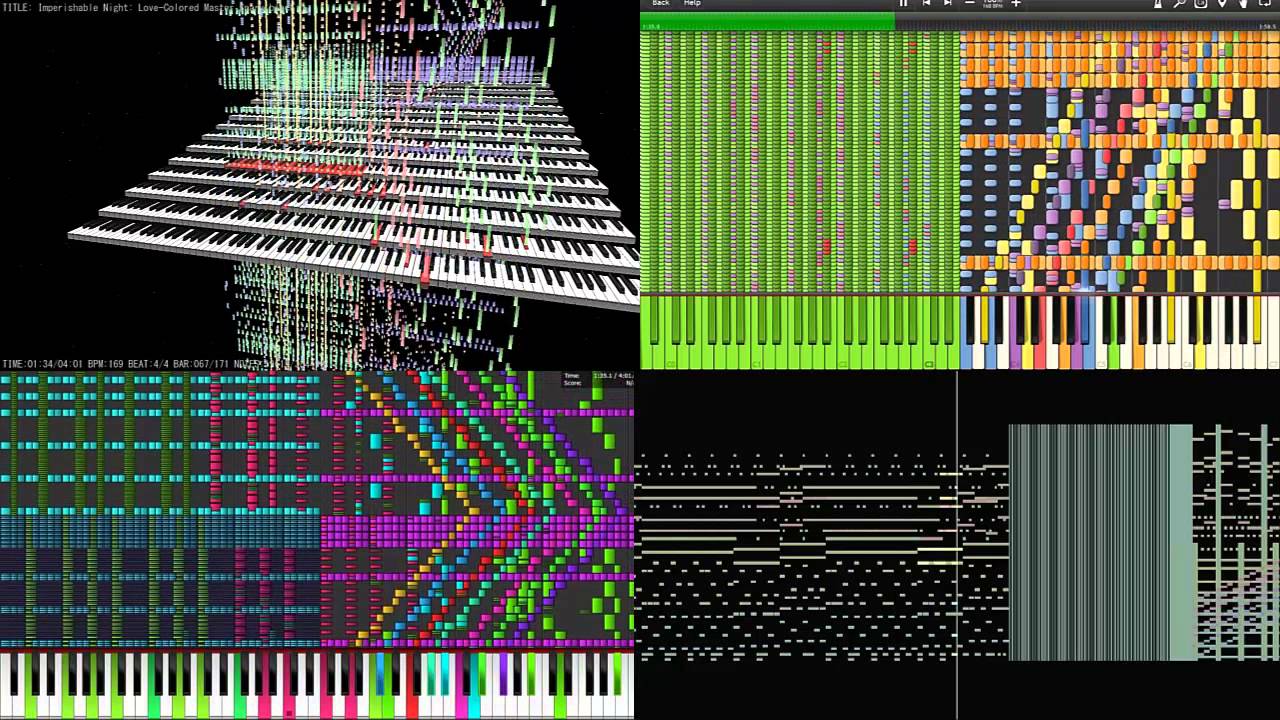The image size is (1280, 720).
Task: Pause playback in the Synthesia toolbar
Action: pyautogui.click(x=903, y=3)
